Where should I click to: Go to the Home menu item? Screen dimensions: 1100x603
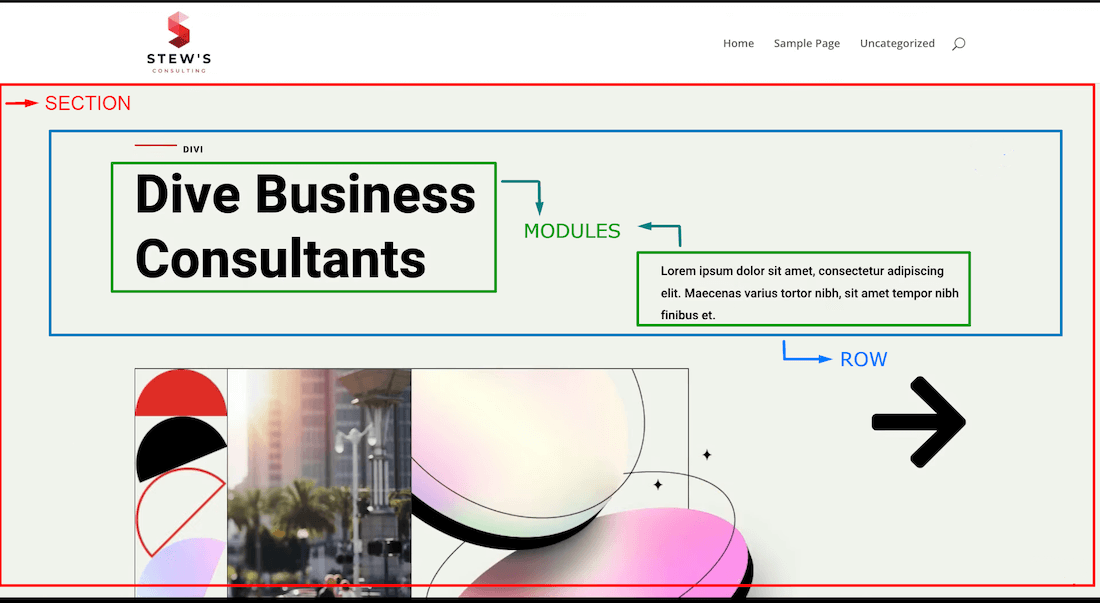738,43
